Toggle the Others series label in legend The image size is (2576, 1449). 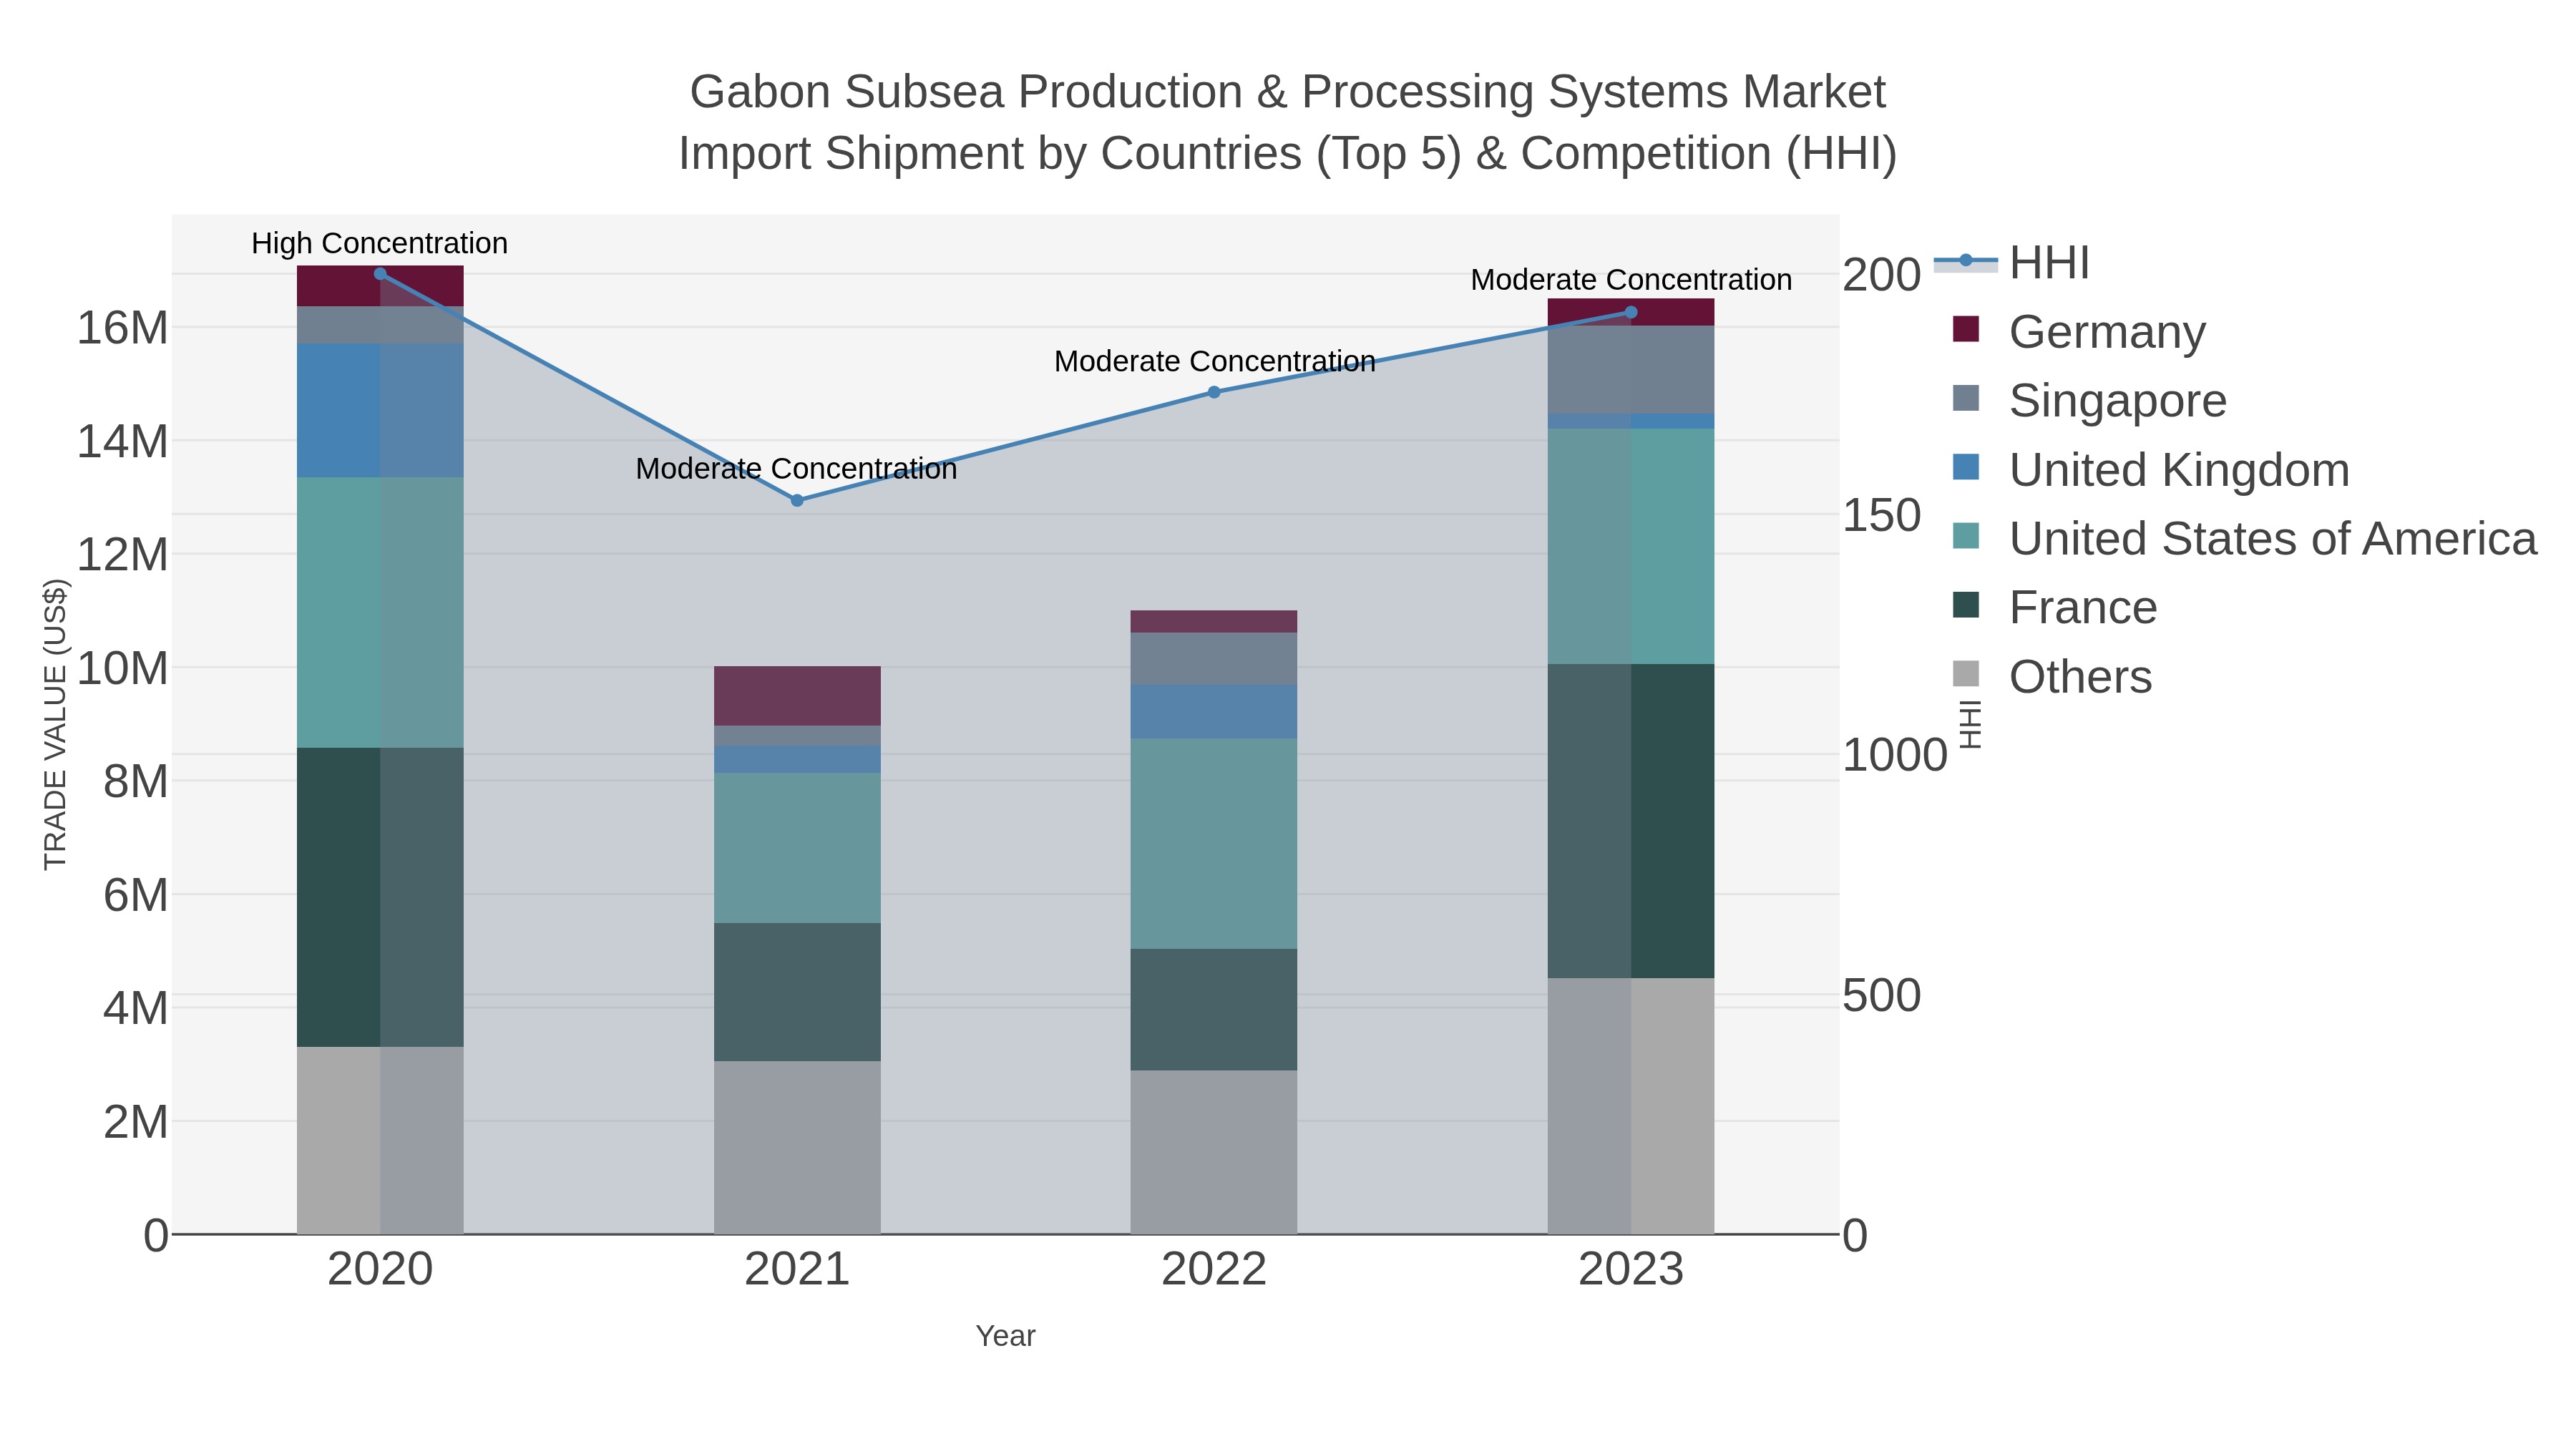coord(2080,677)
